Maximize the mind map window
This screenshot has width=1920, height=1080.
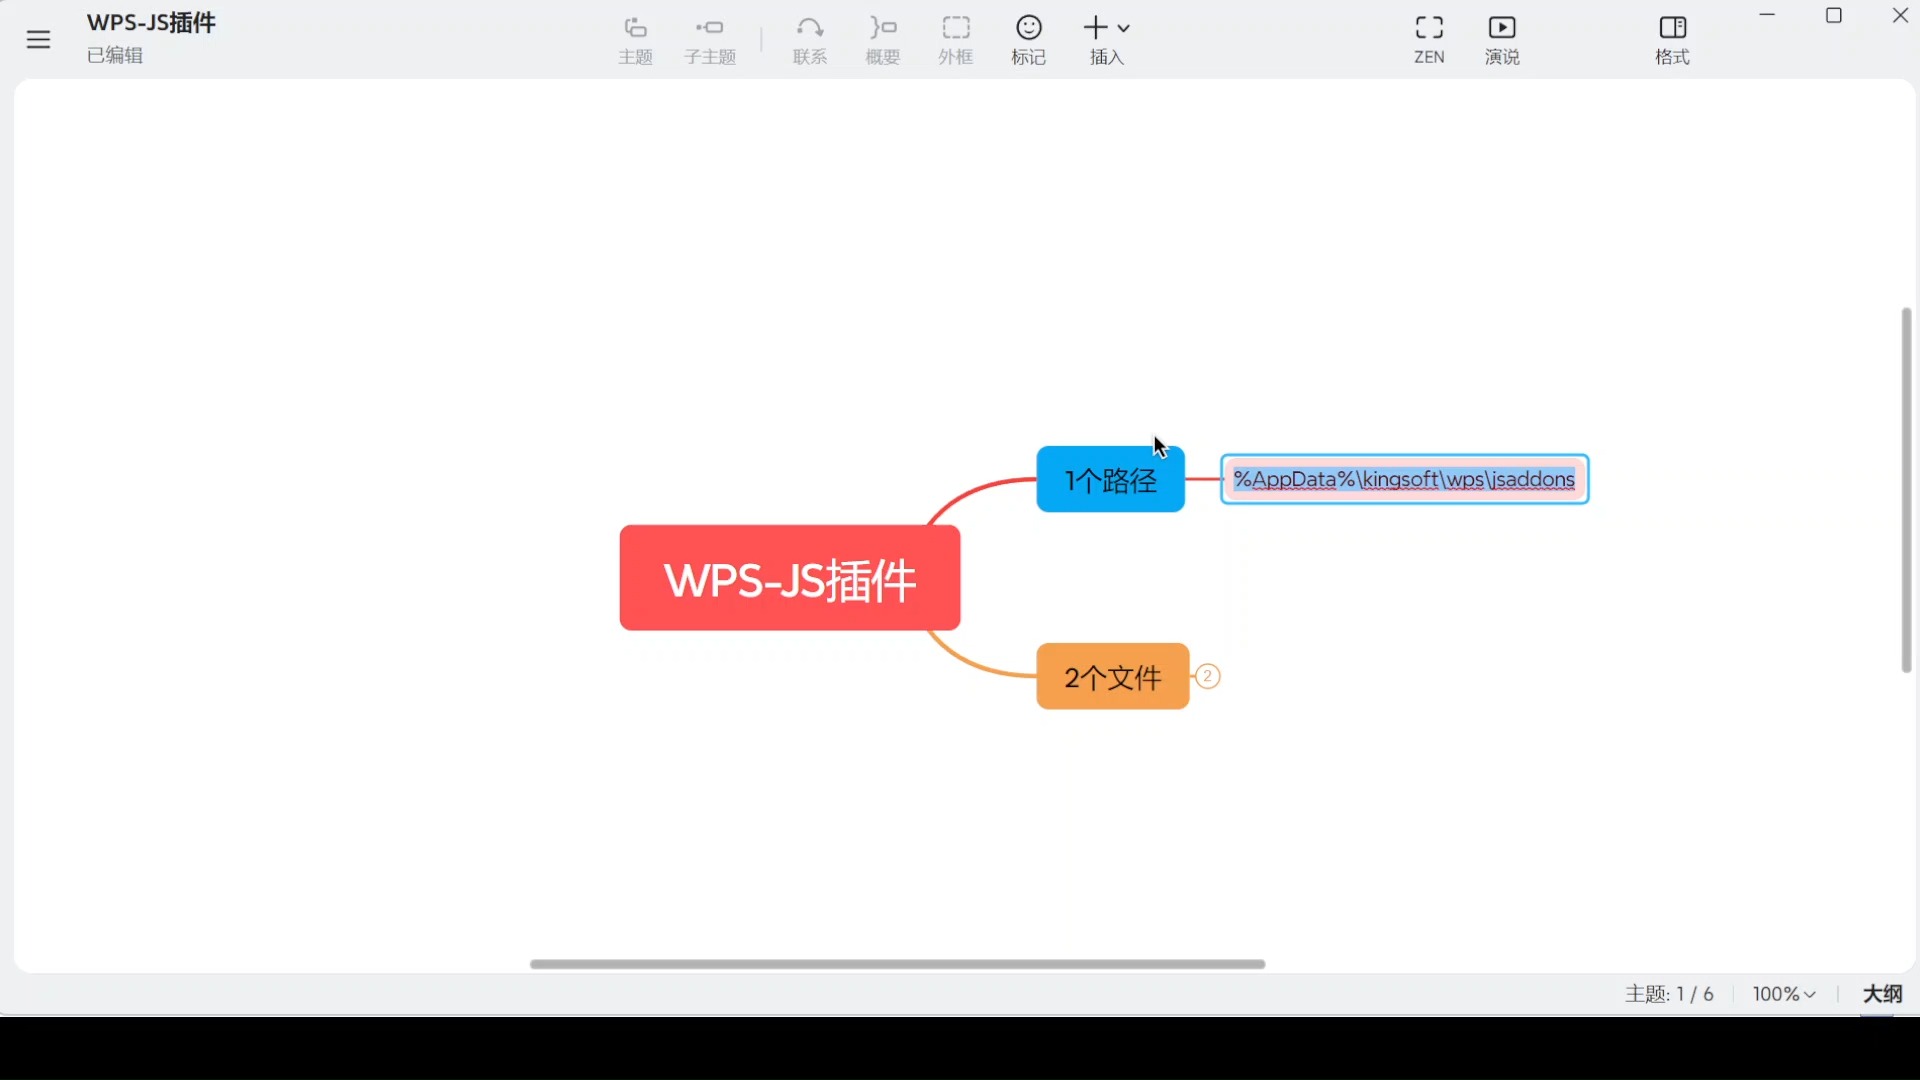pyautogui.click(x=1834, y=15)
